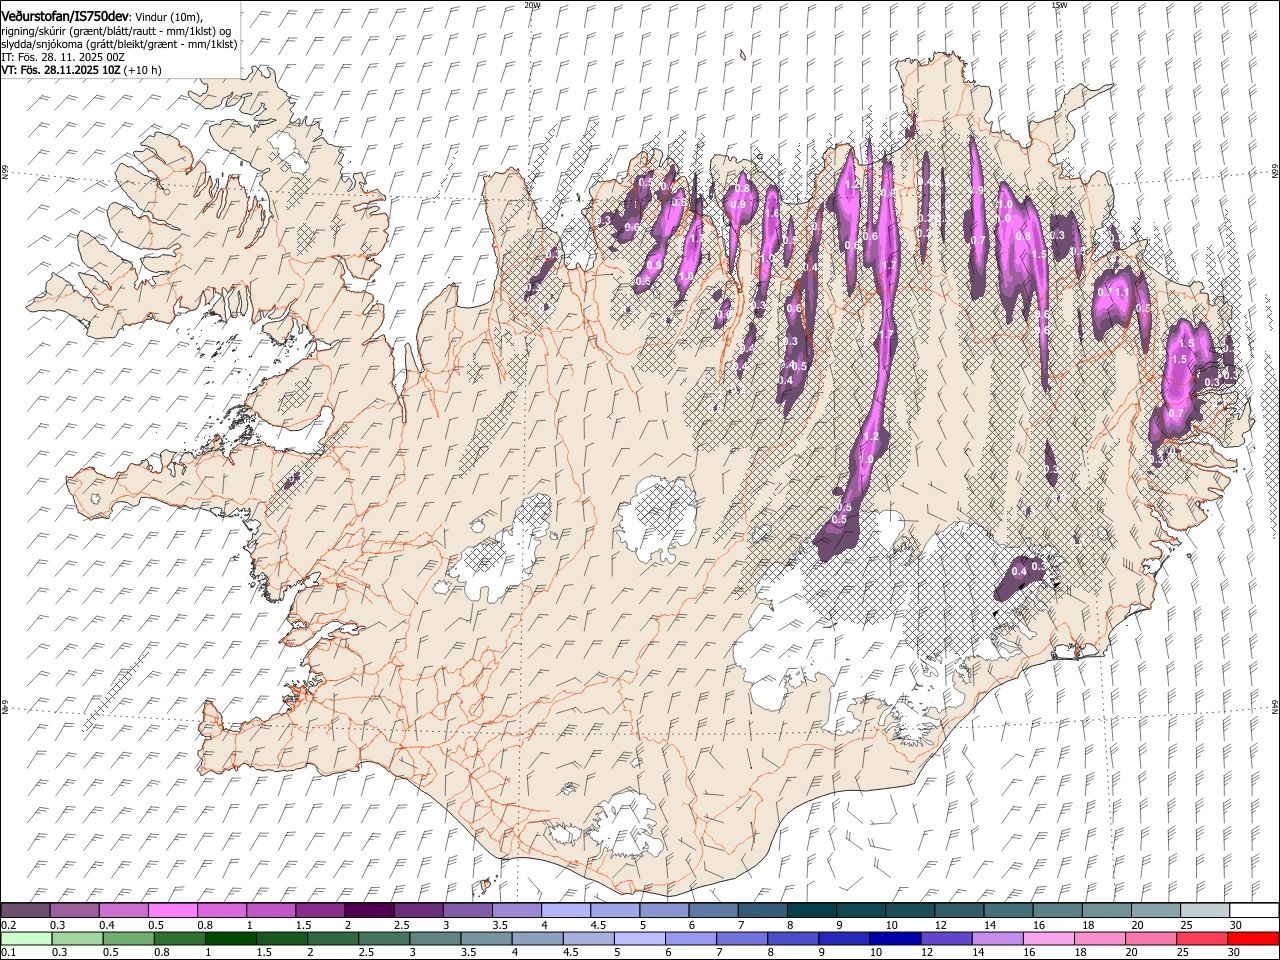This screenshot has height=960, width=1280.
Task: Choose the red 25–30 swatch in lower scale
Action: coord(1201,939)
